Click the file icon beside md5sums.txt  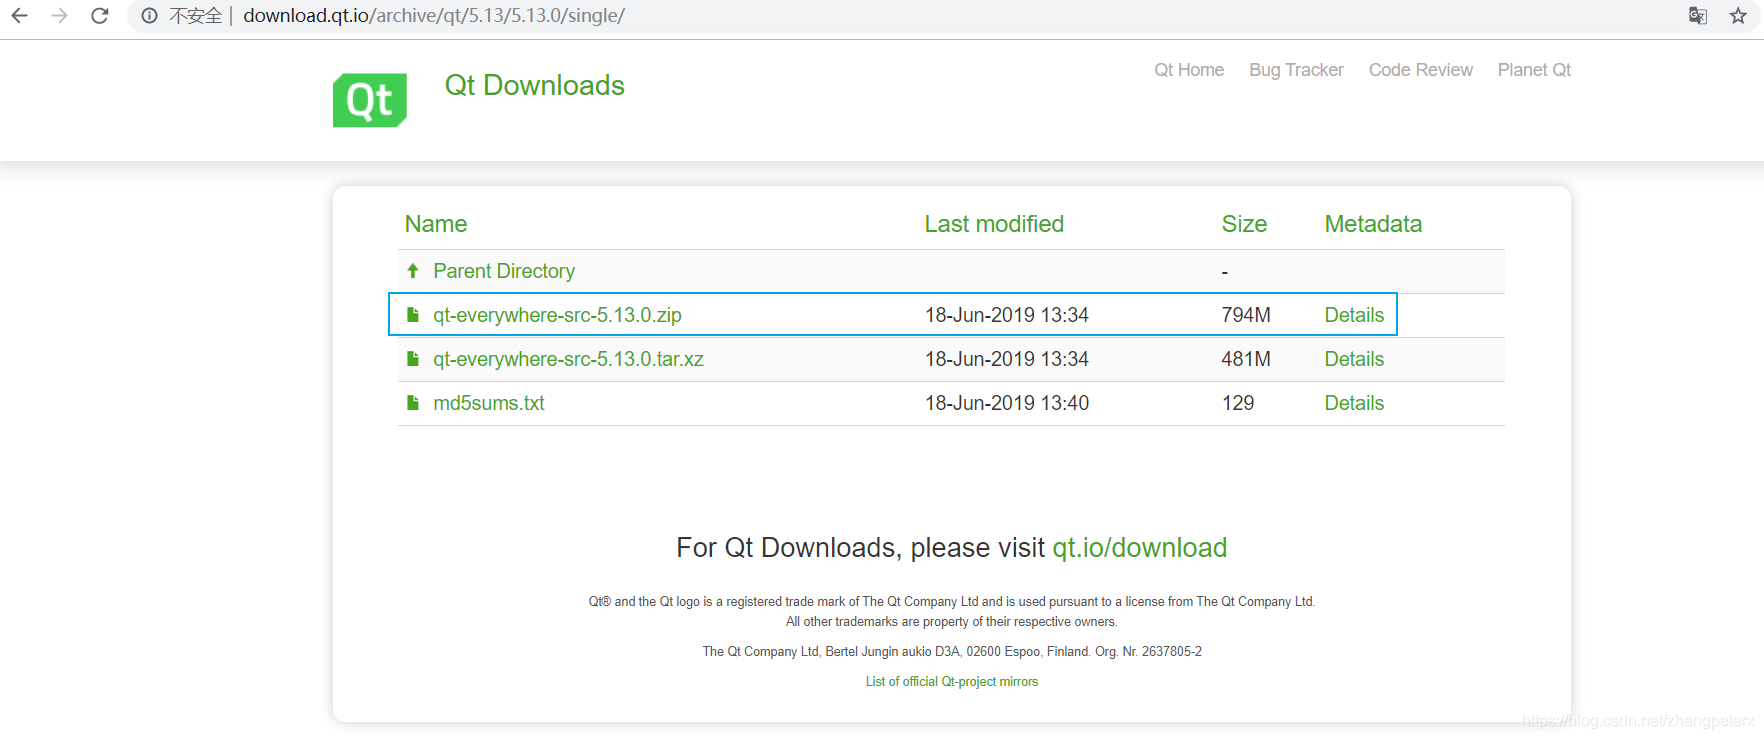413,403
